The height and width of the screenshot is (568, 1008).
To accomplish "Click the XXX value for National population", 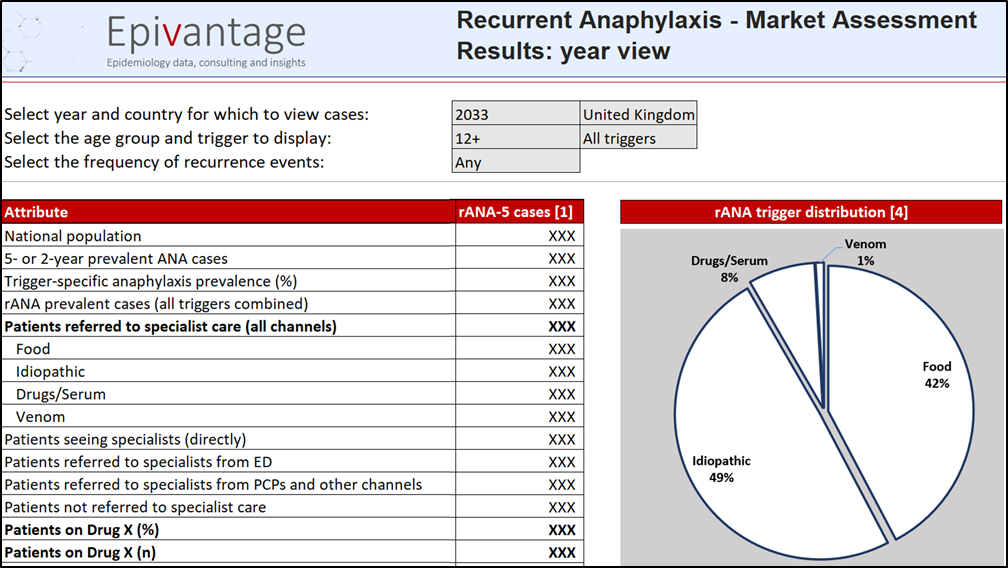I will point(561,236).
